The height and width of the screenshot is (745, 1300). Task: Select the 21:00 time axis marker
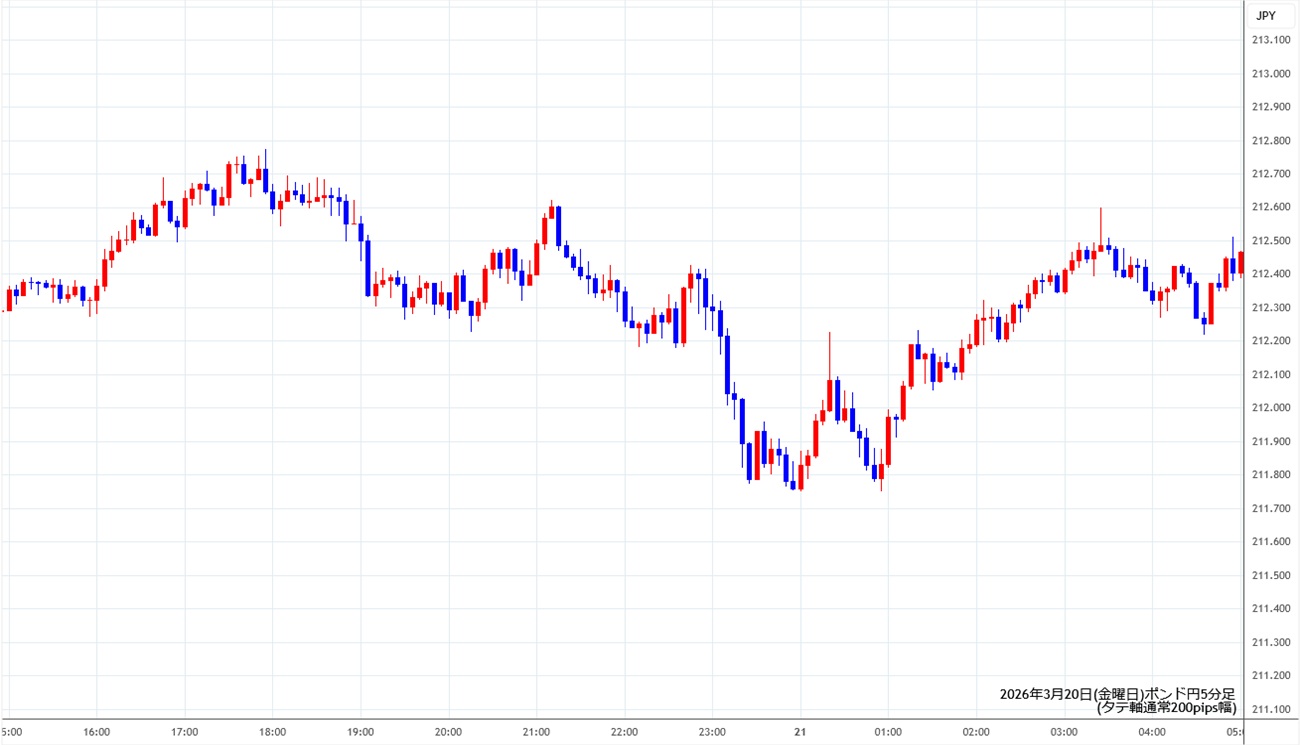pyautogui.click(x=537, y=731)
